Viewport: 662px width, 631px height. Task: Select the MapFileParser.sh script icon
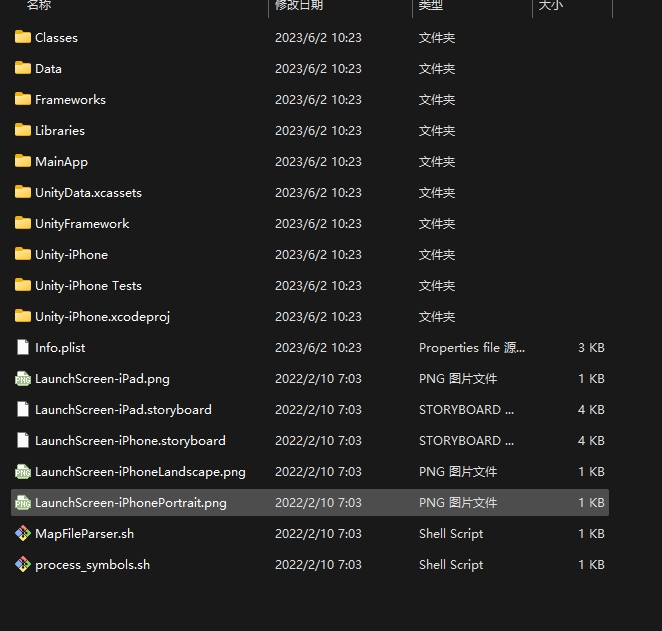coord(23,534)
